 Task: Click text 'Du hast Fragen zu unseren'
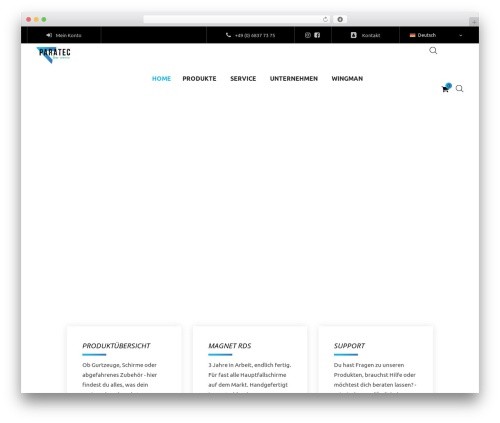pyautogui.click(x=369, y=365)
